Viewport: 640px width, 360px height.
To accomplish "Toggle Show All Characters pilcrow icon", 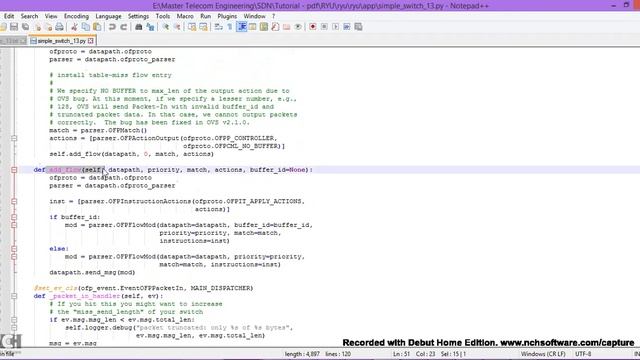I will coord(230,27).
